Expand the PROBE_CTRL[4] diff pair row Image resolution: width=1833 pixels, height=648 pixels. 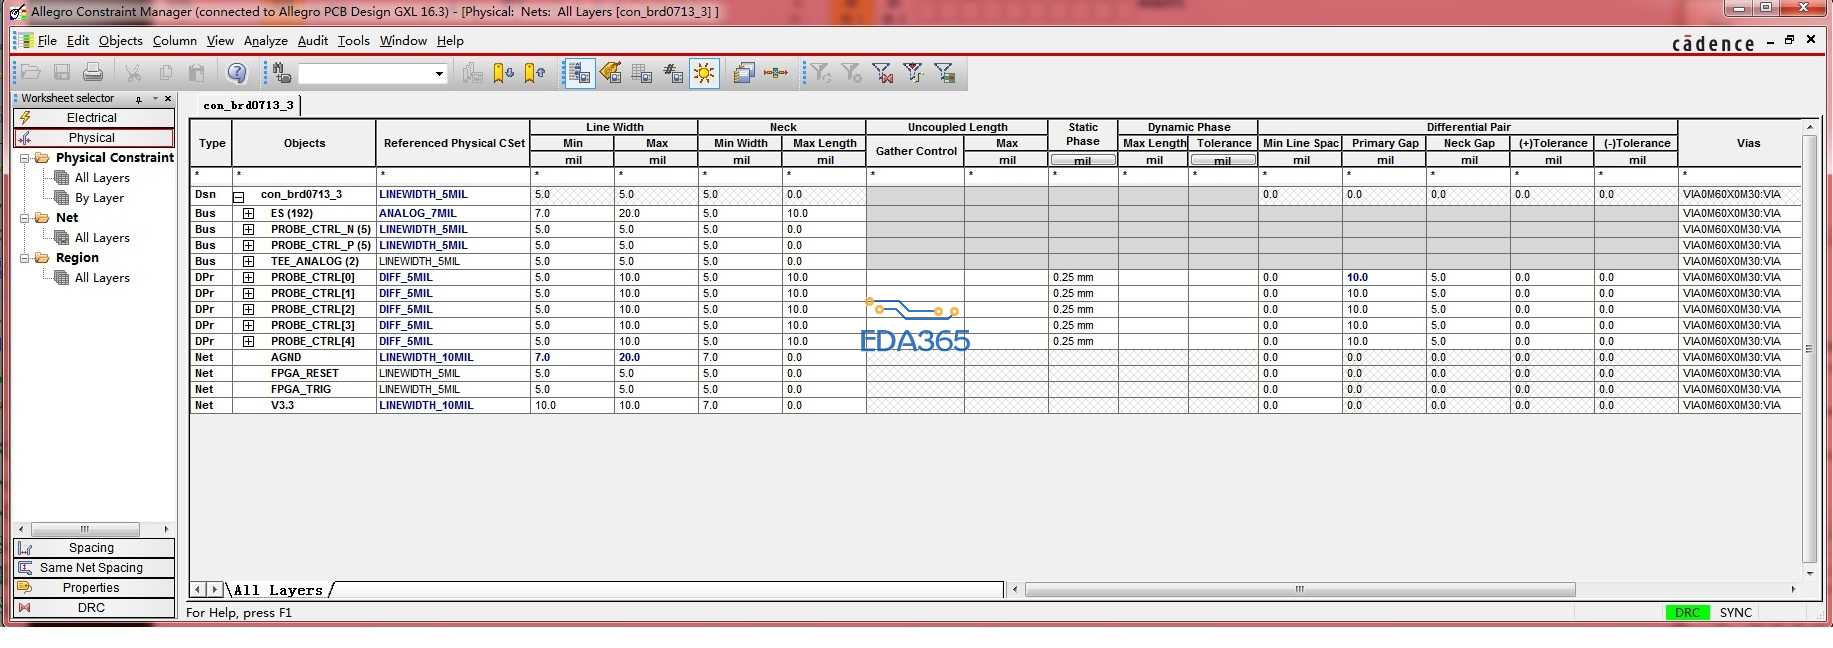click(248, 341)
